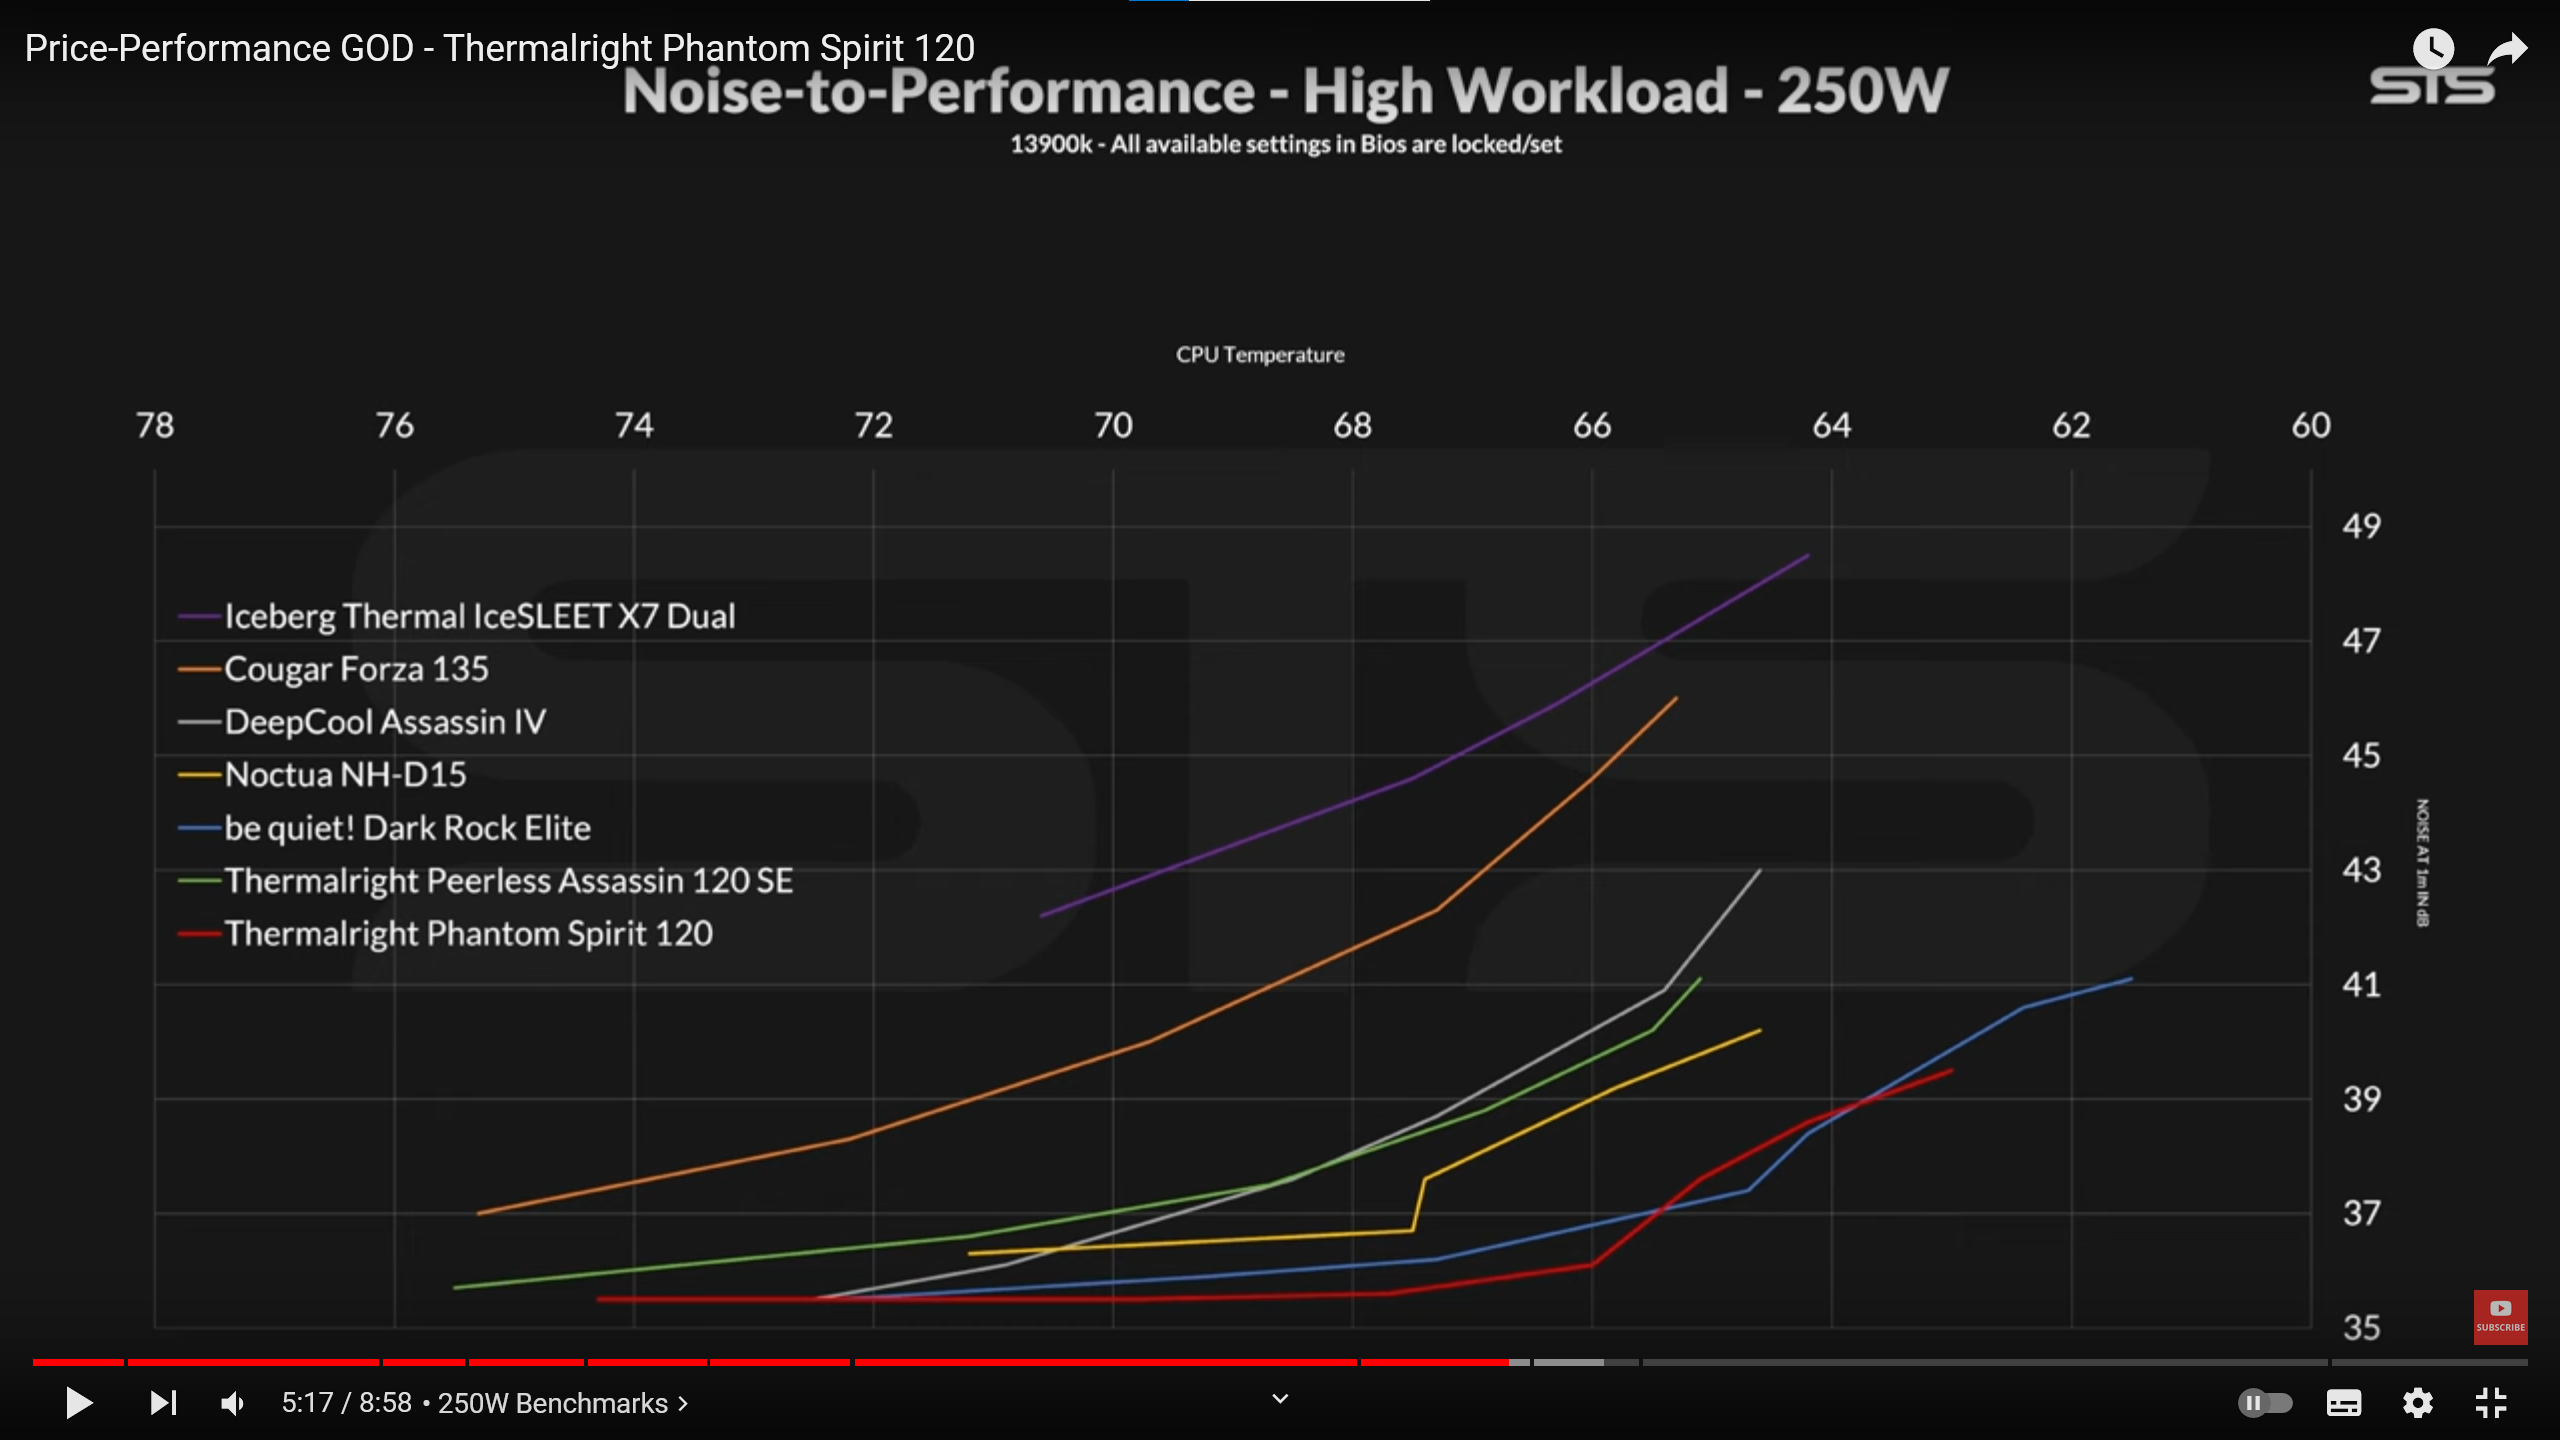Image resolution: width=2560 pixels, height=1440 pixels.
Task: Click the down chevron below progress bar
Action: click(x=1280, y=1398)
